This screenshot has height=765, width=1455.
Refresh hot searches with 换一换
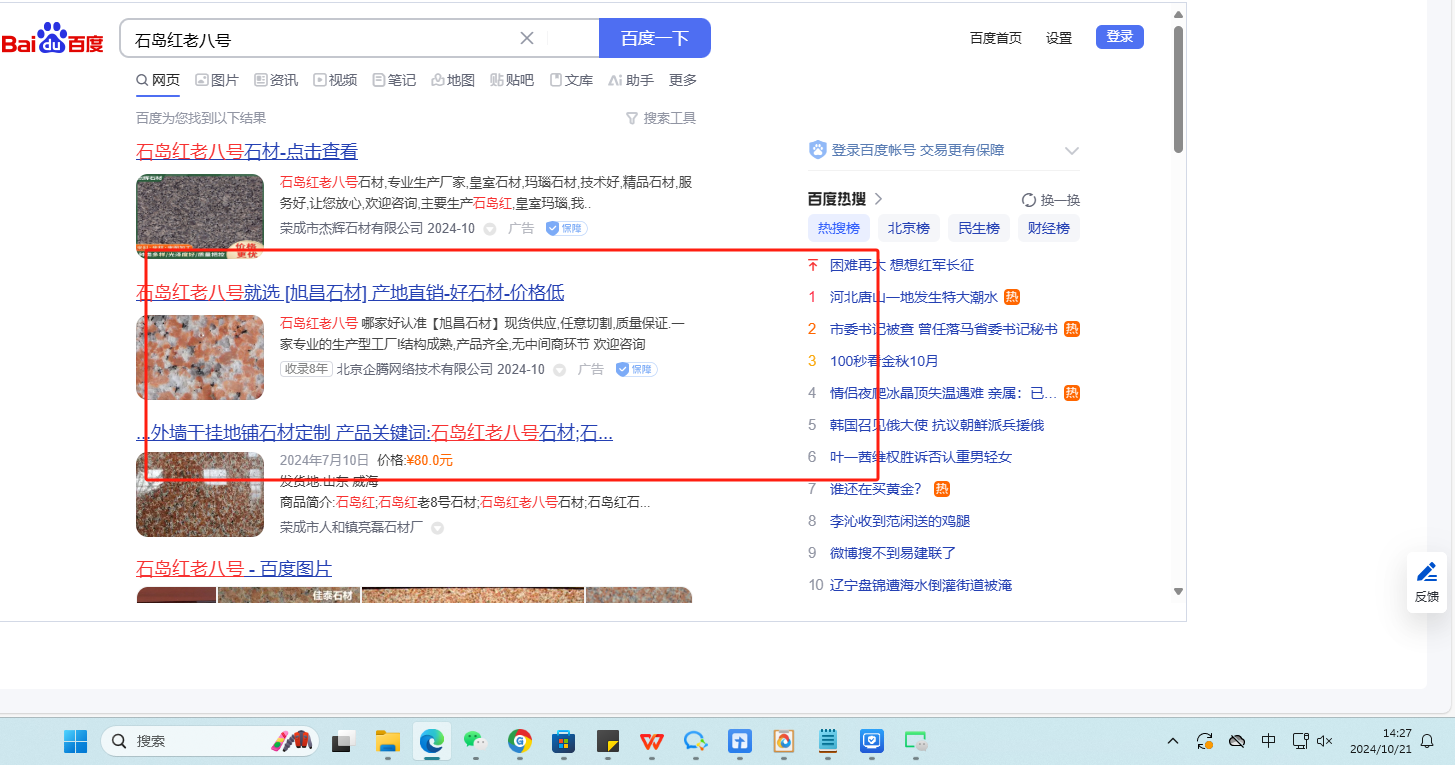1051,200
